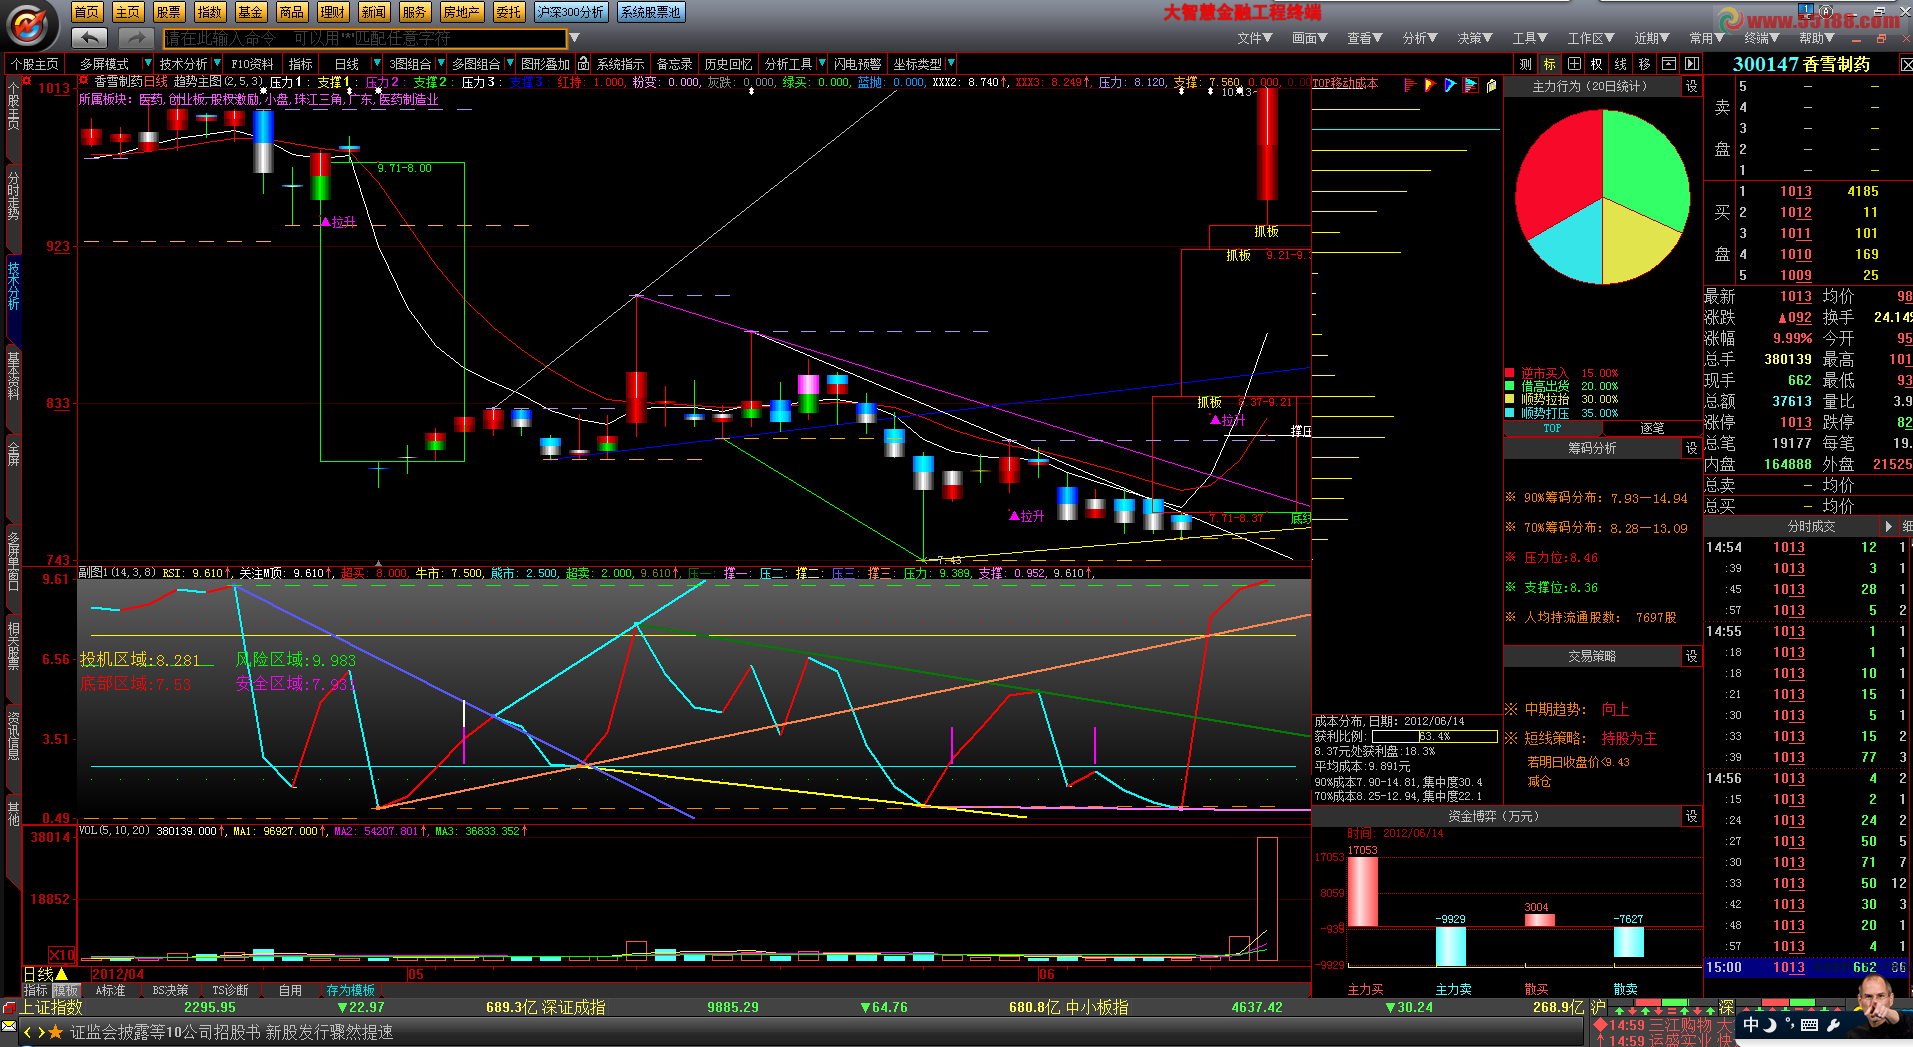Switch to the 逐笔 tab
Image resolution: width=1913 pixels, height=1047 pixels.
(x=1652, y=428)
